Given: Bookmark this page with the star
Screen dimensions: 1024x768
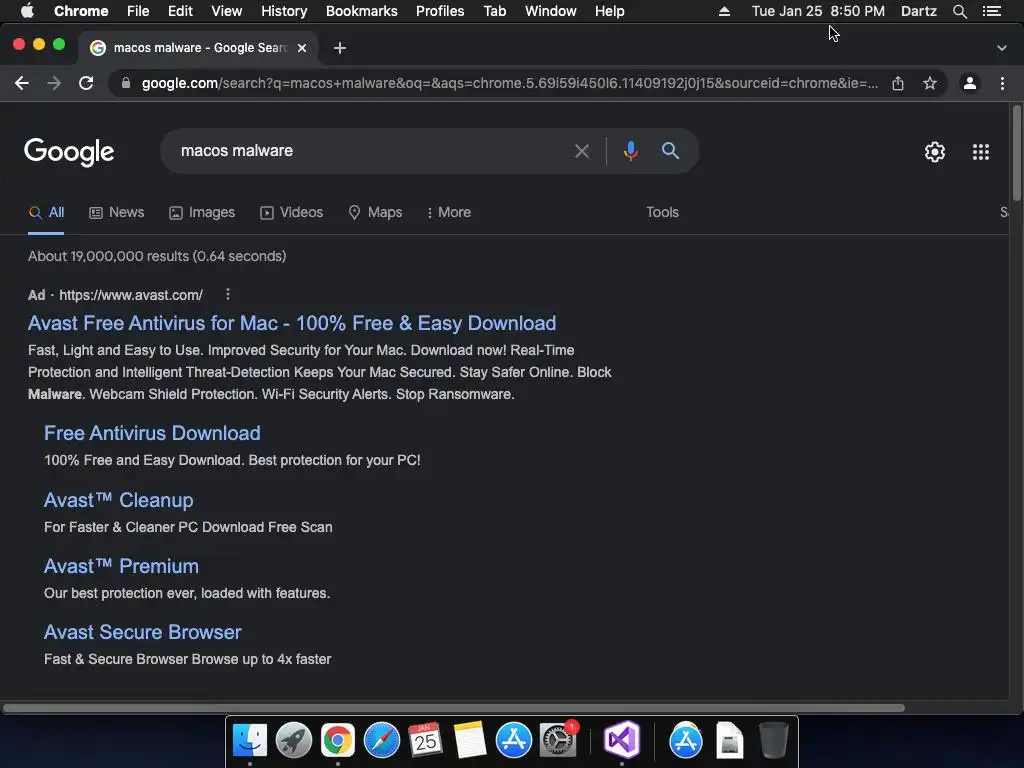Looking at the screenshot, I should 930,83.
